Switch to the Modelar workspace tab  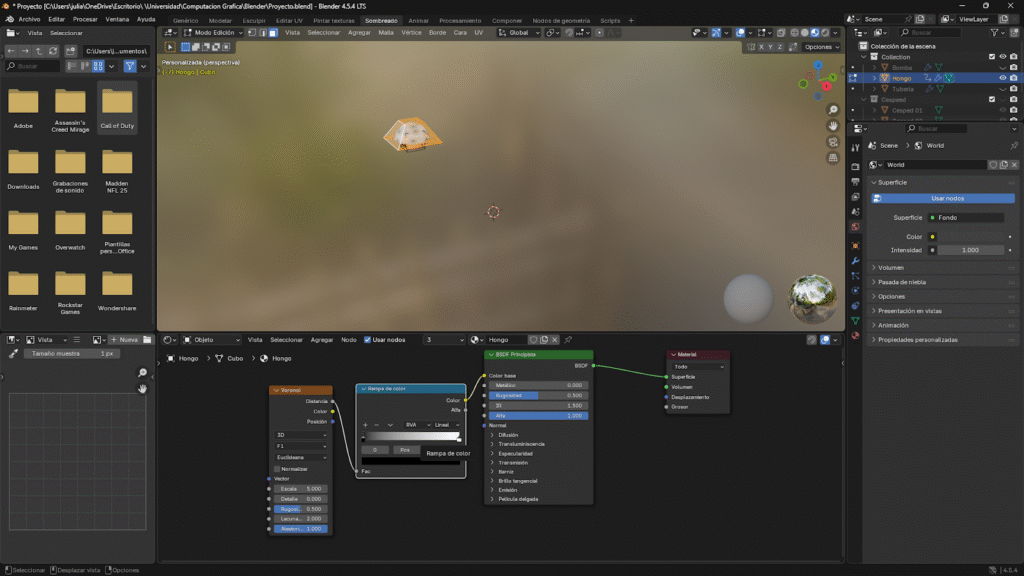[x=220, y=20]
